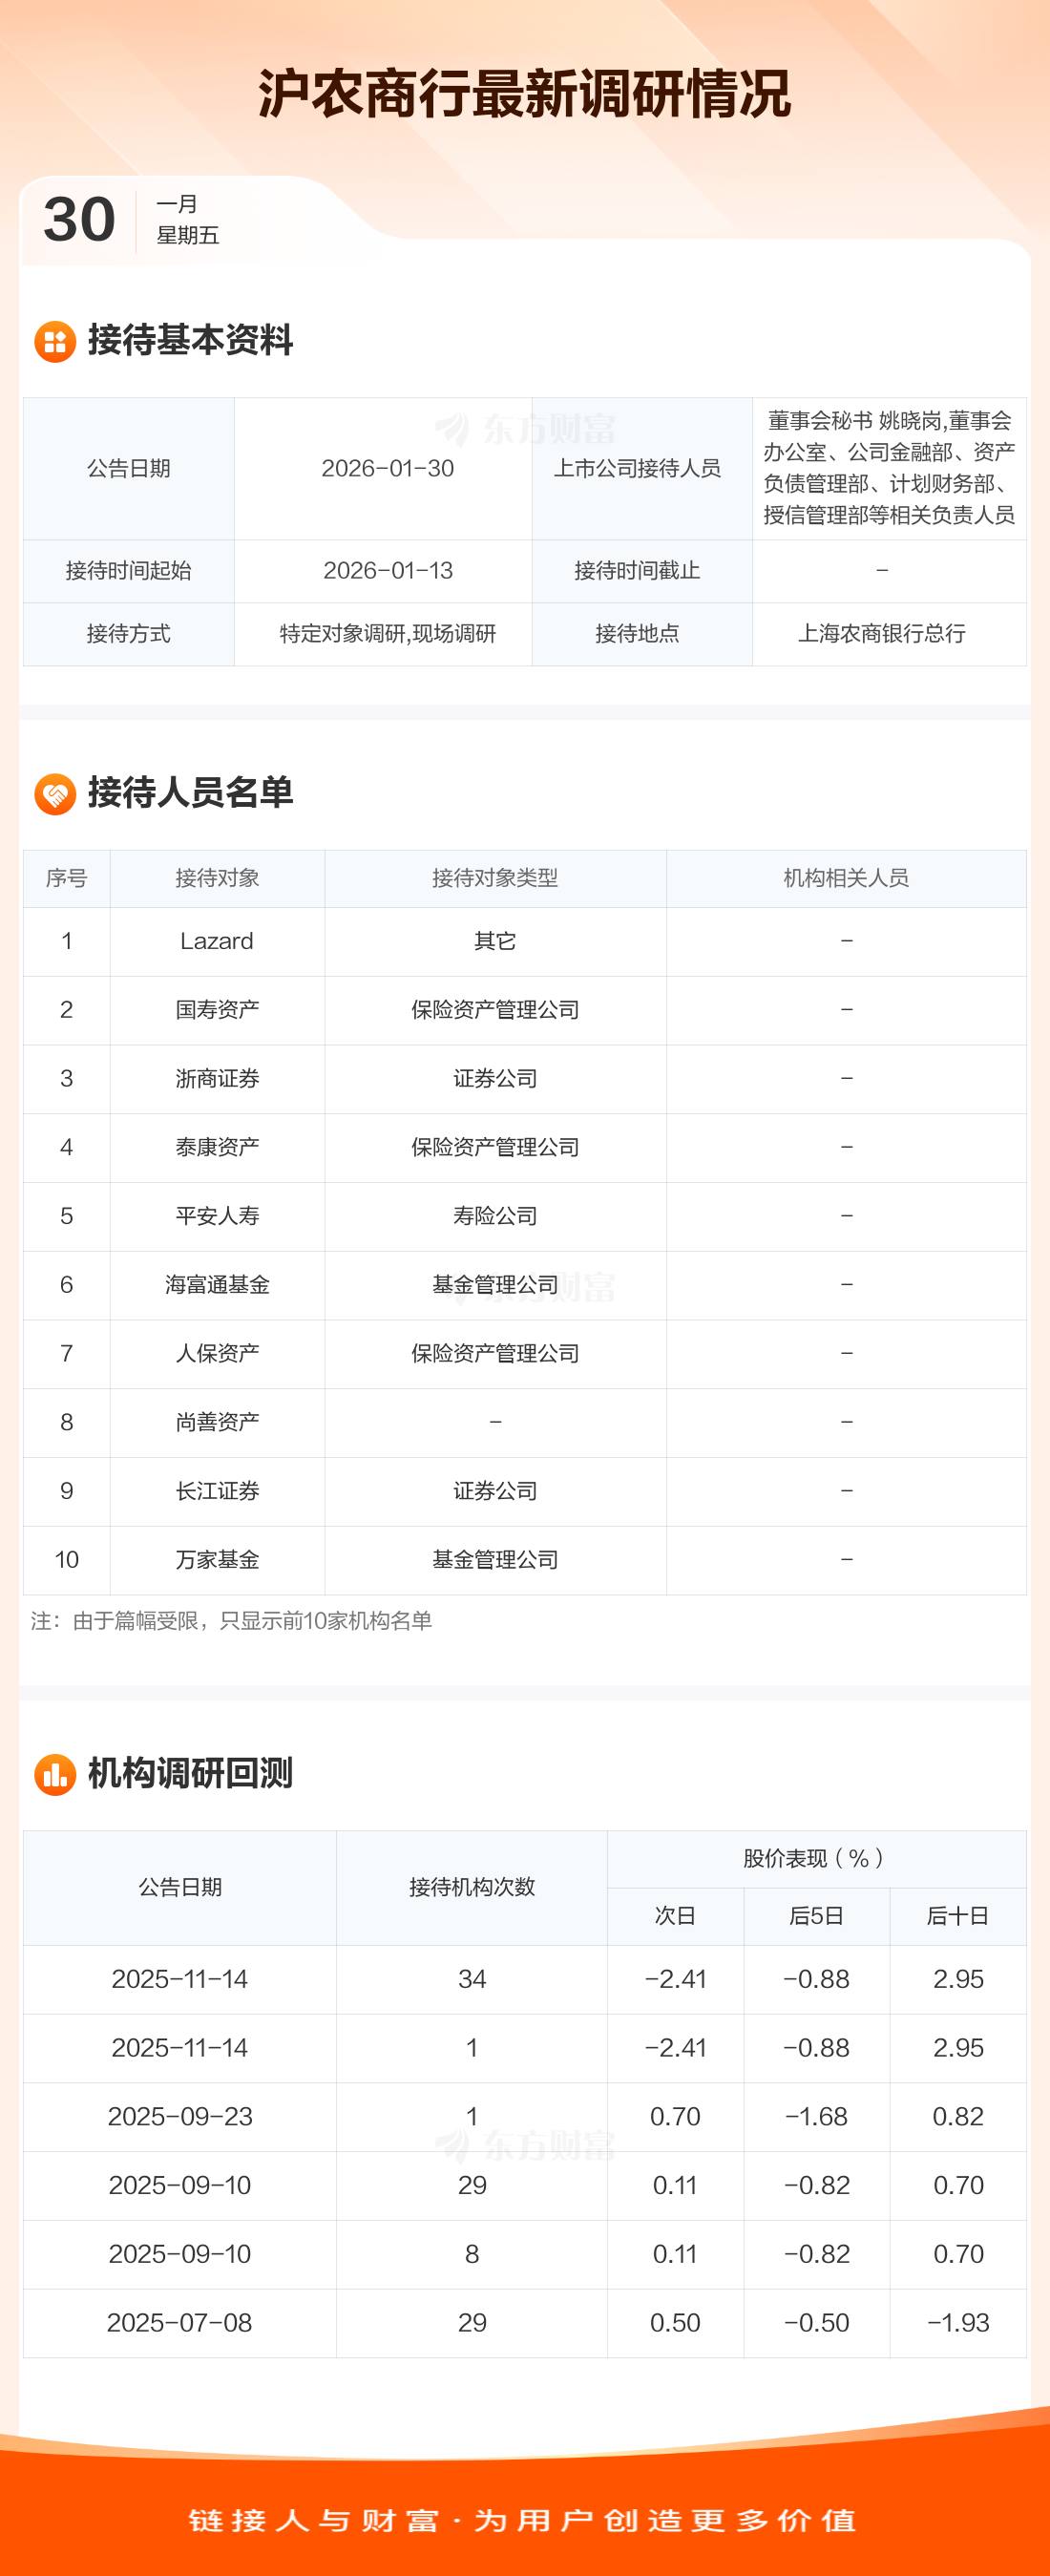1050x2576 pixels.
Task: Click the 接待时间起始 date 2026-01-13
Action: [387, 571]
